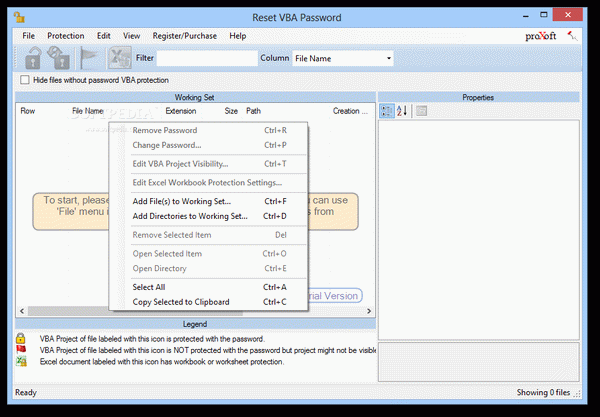Click the Path column header
Screen dimensions: 600x417
[x=253, y=111]
